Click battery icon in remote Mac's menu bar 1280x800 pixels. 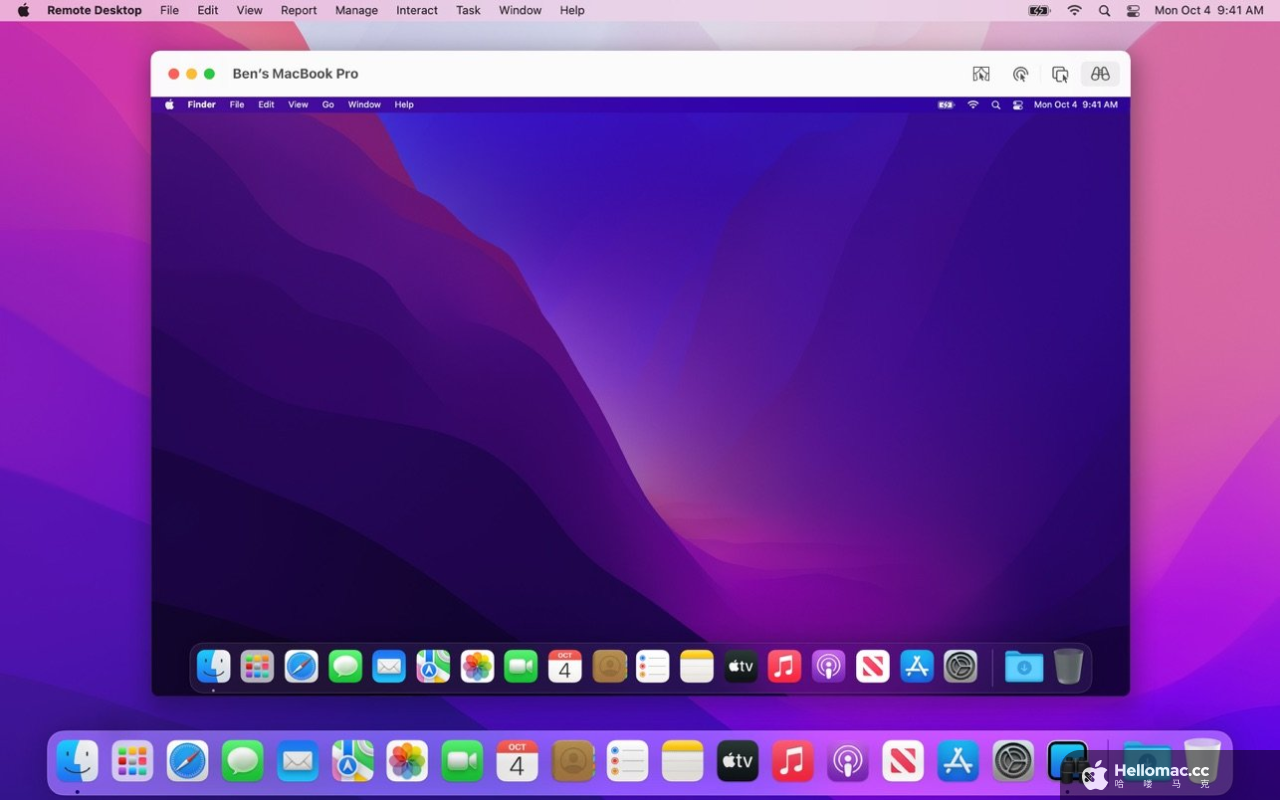pos(946,105)
